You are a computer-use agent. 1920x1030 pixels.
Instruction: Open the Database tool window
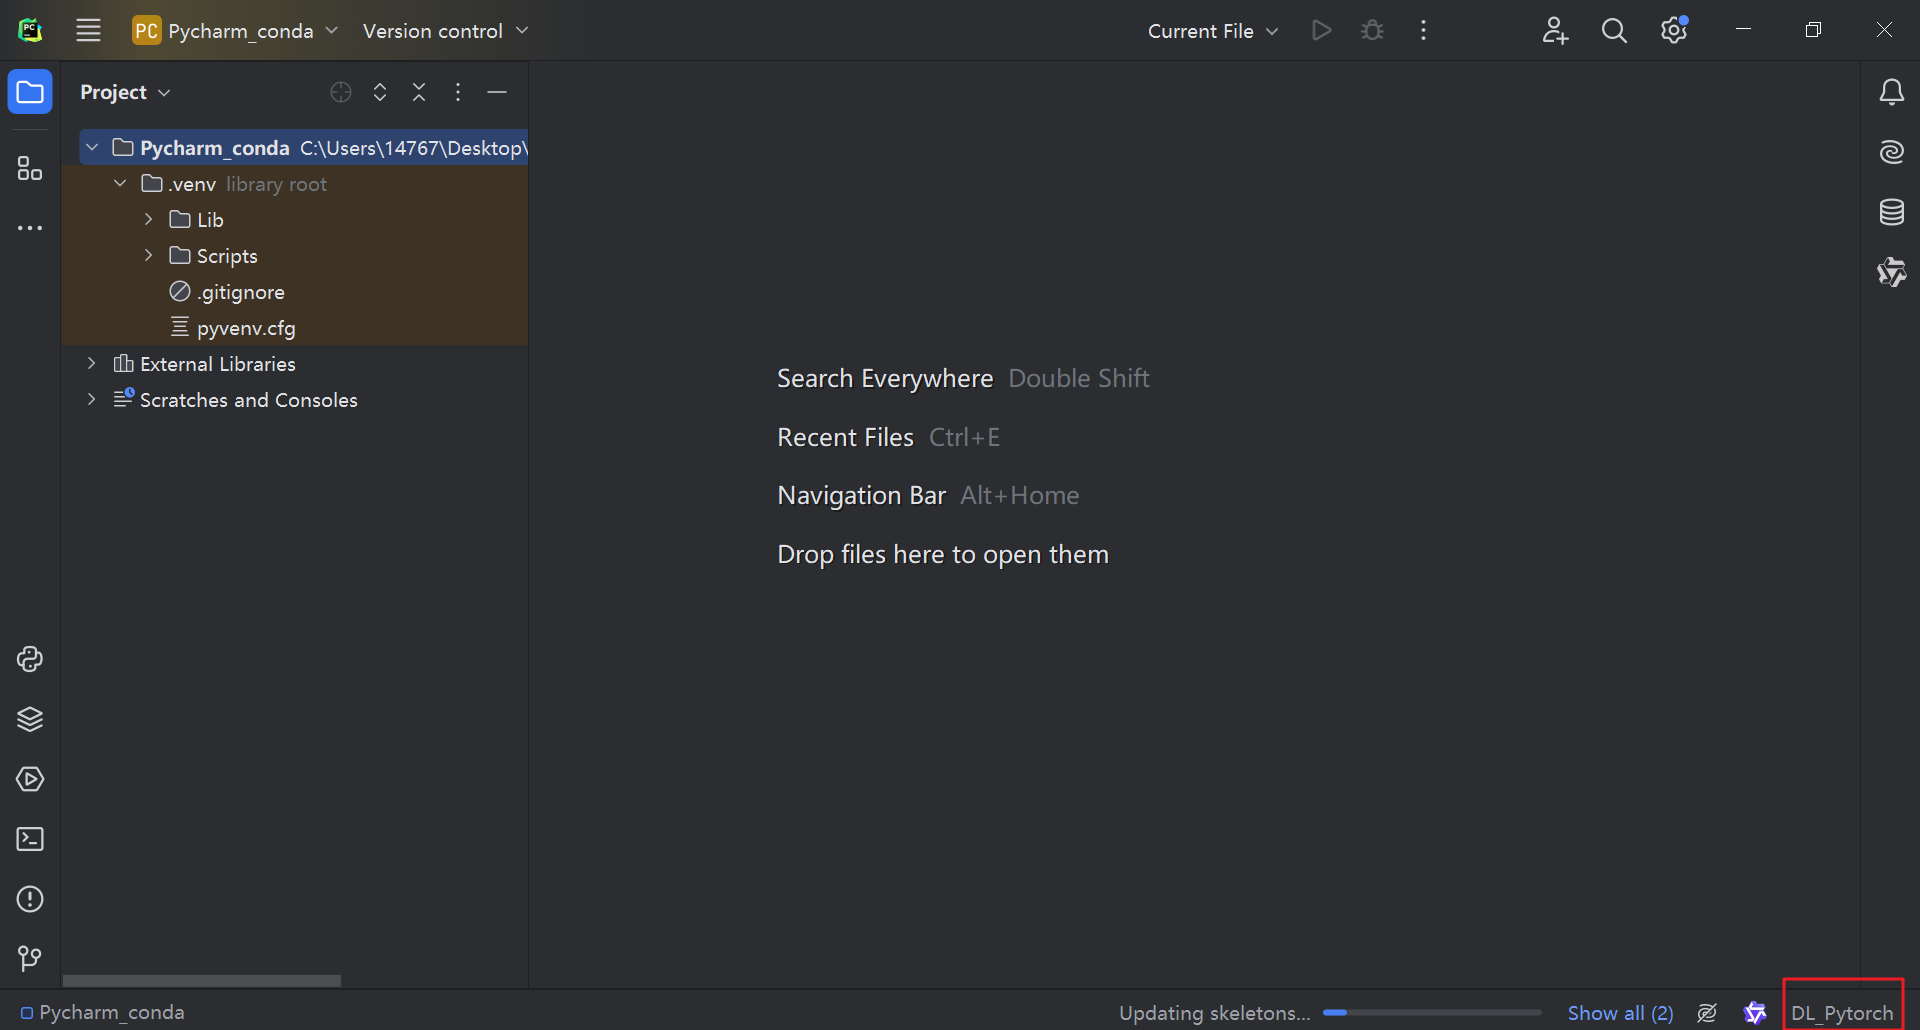coord(1891,212)
